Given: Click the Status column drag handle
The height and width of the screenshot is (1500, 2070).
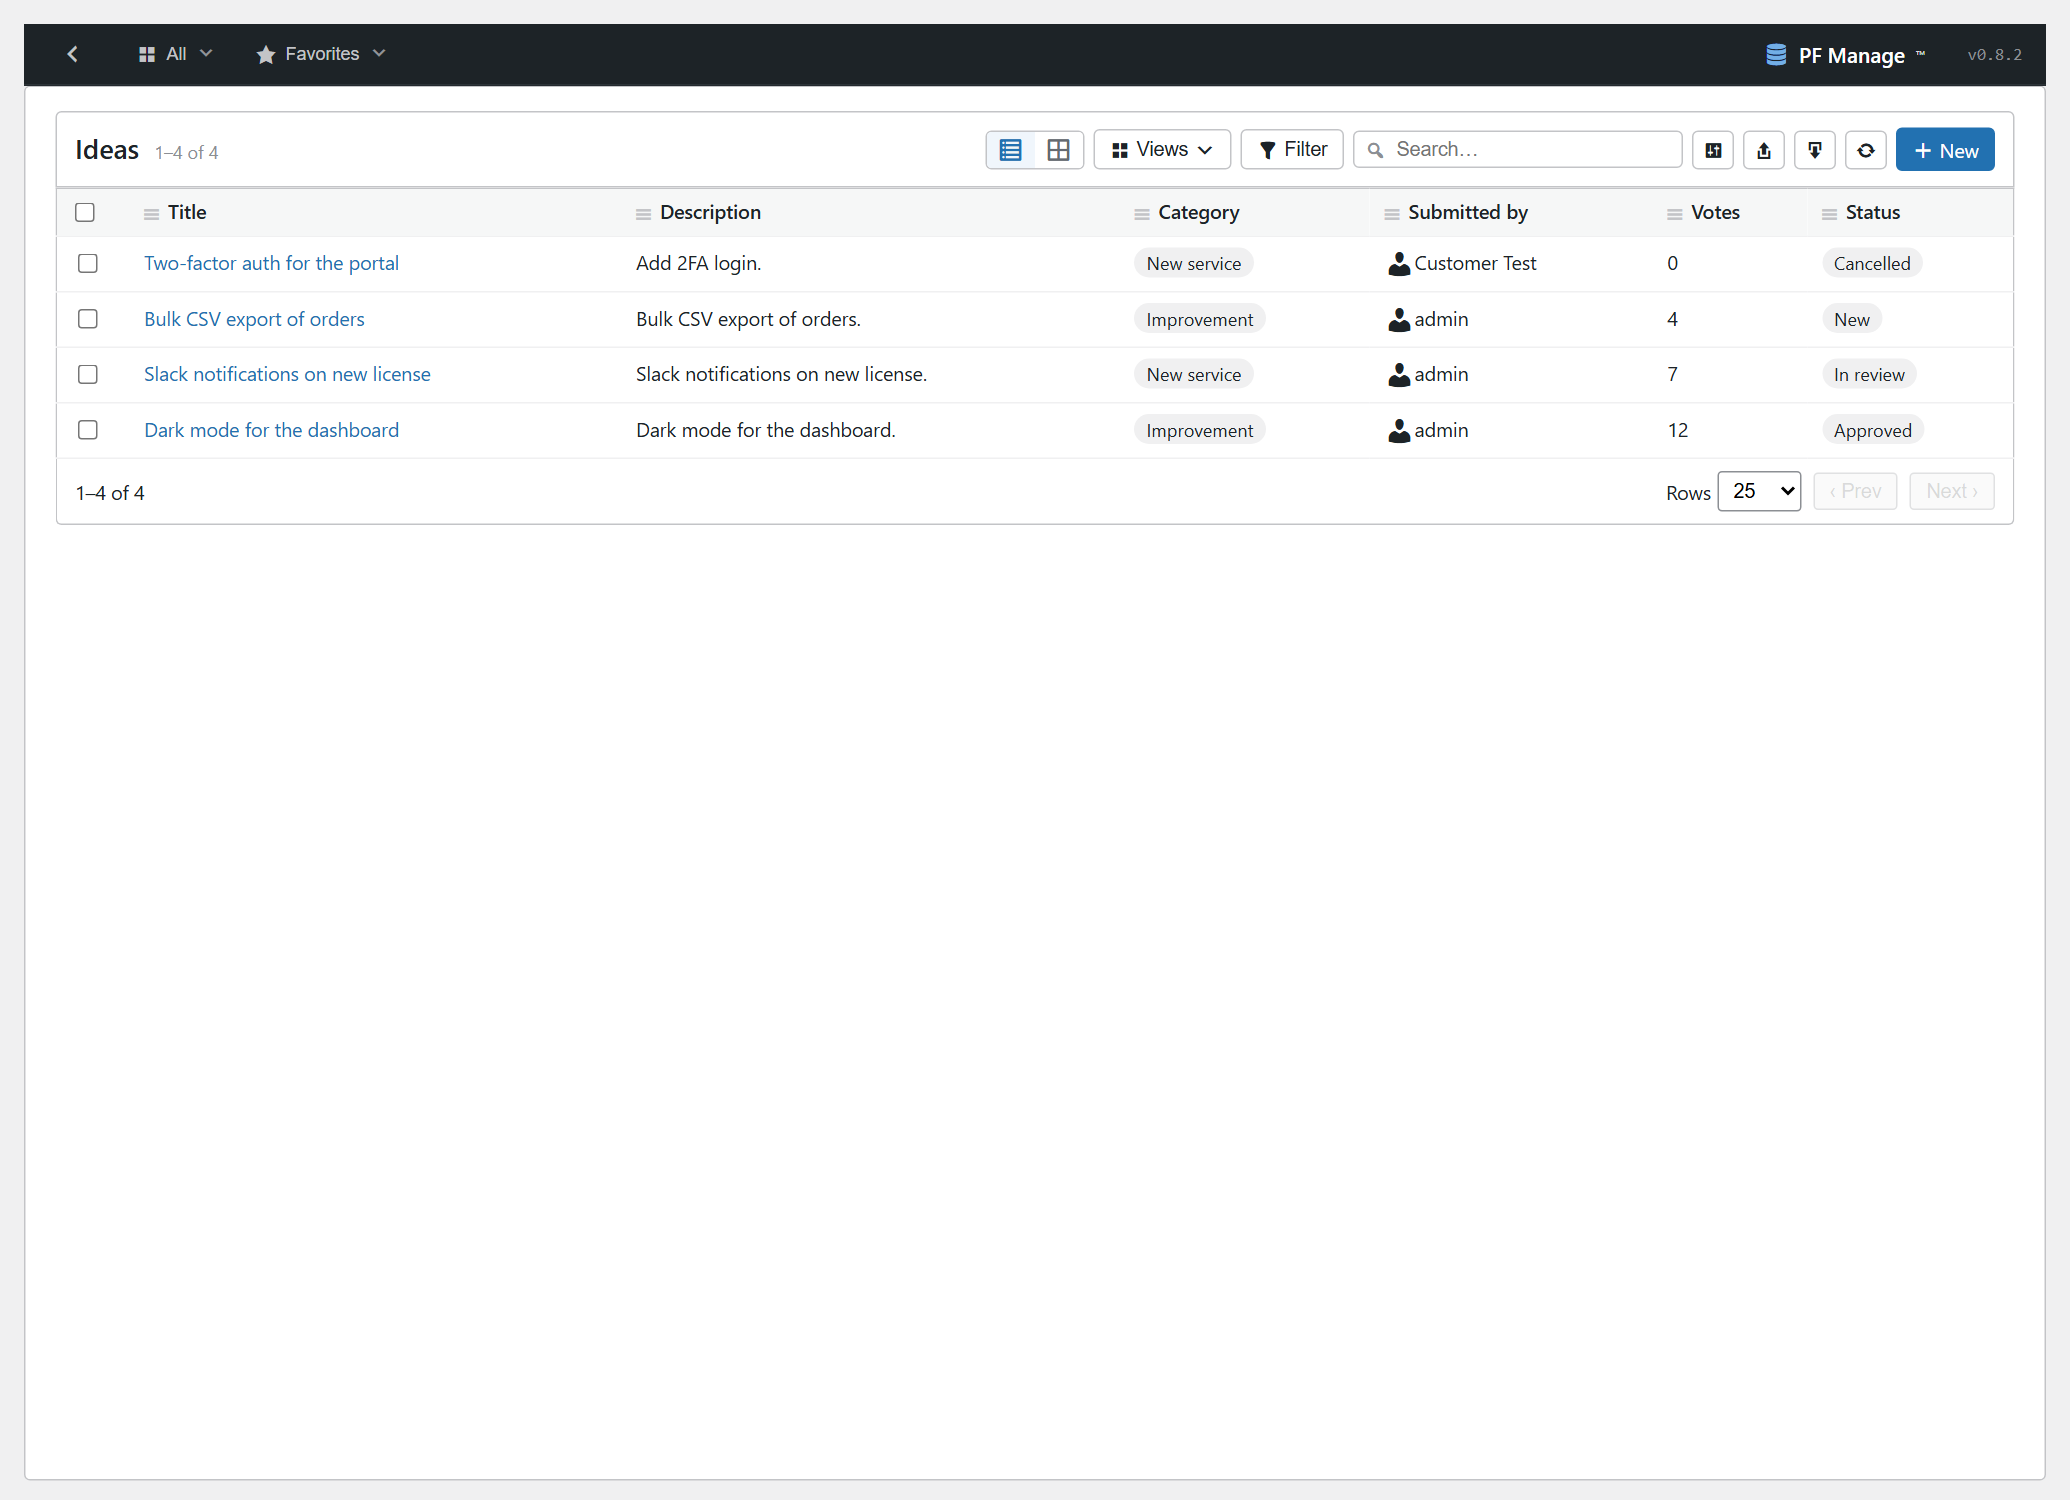Looking at the screenshot, I should tap(1829, 214).
